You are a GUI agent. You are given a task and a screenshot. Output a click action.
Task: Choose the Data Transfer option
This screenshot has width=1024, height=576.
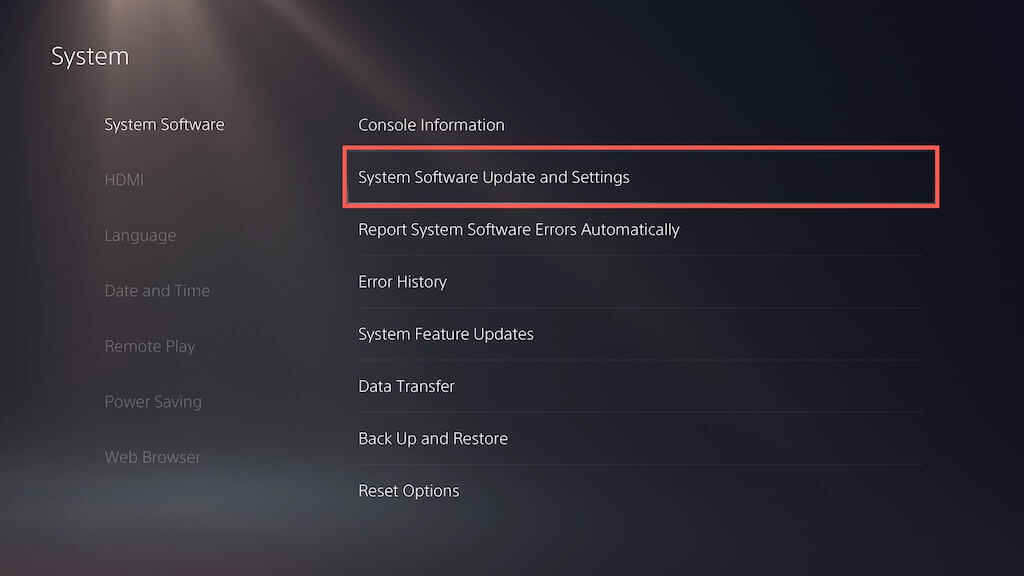pos(406,386)
